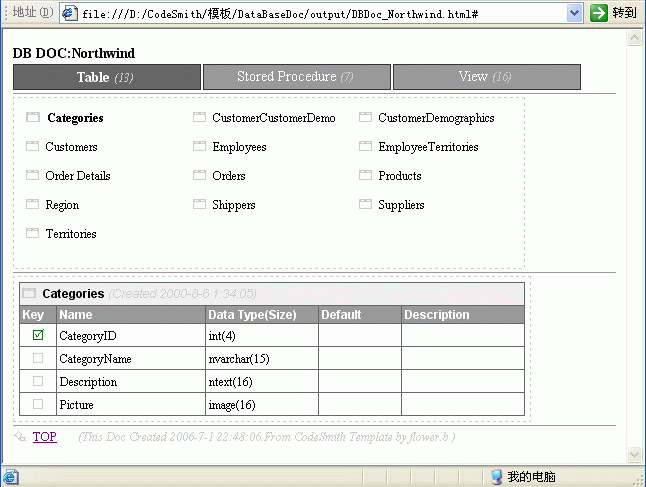Viewport: 646px width, 487px height.
Task: Click the My Computer zone icon in status bar
Action: pyautogui.click(x=497, y=477)
